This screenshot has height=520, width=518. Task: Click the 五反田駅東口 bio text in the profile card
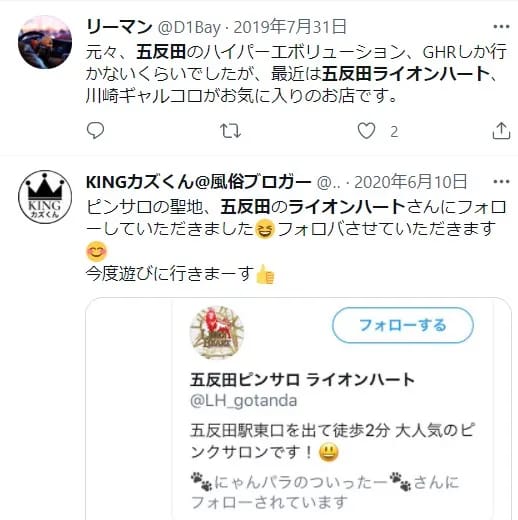pos(332,441)
